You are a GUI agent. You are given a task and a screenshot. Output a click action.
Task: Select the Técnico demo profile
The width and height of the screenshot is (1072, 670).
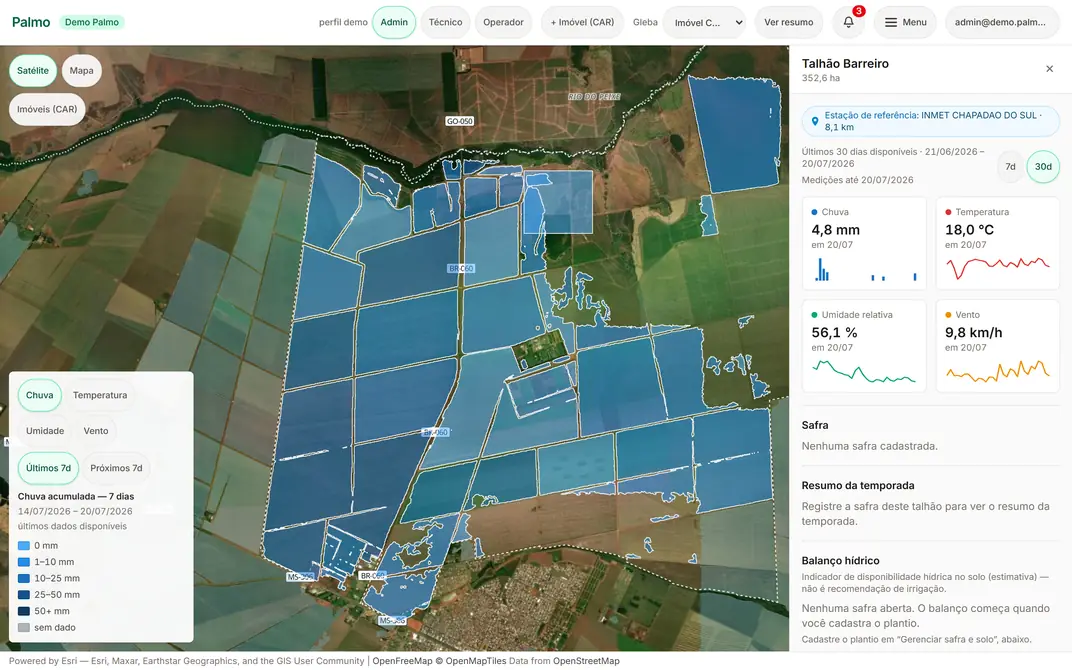(445, 23)
